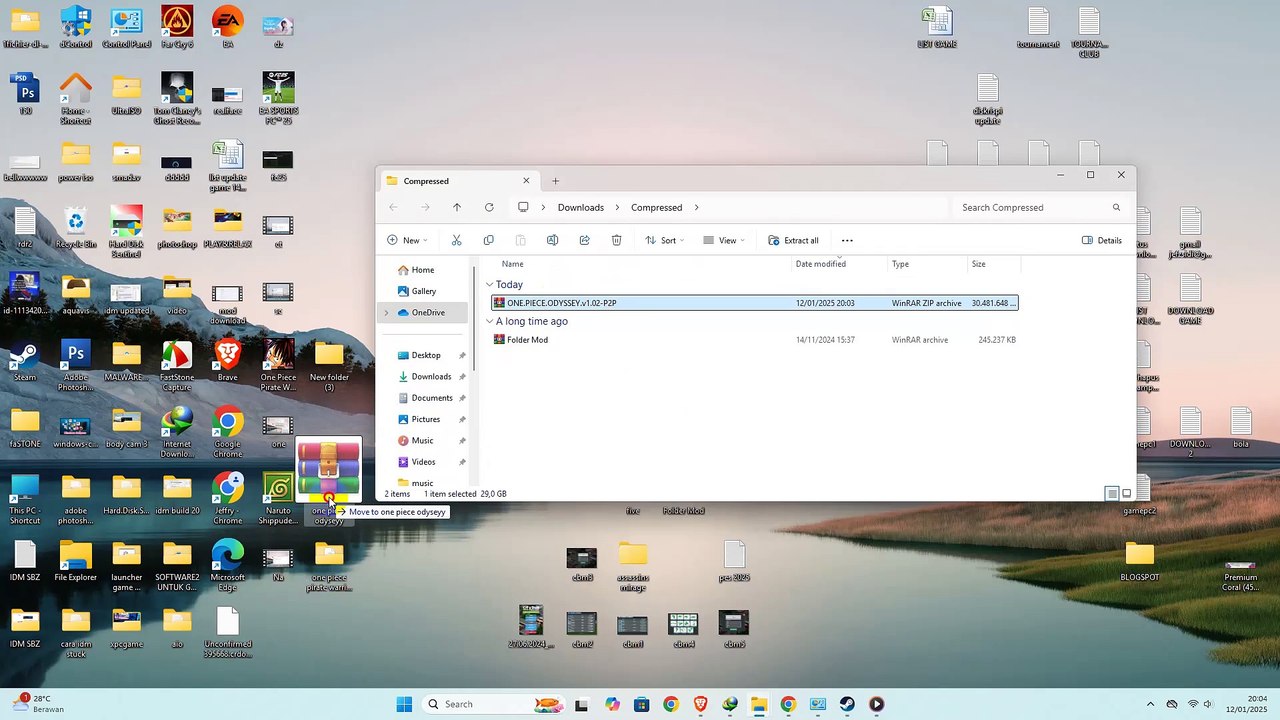Expand the OneDrive tree node

click(x=386, y=312)
